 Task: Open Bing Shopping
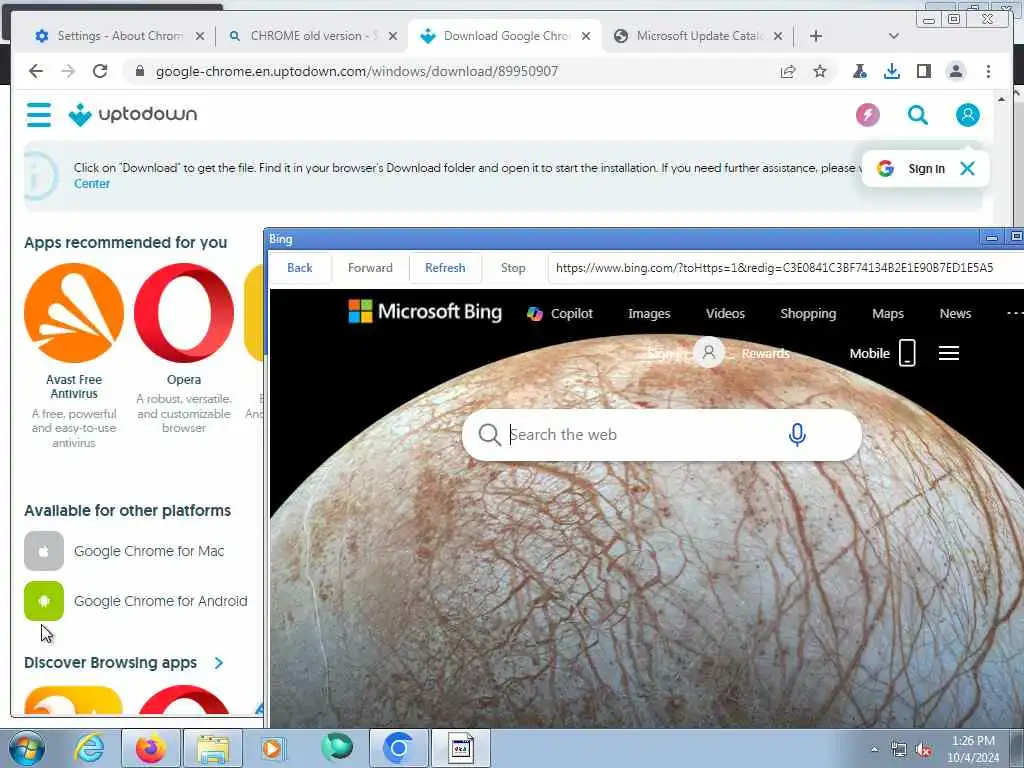(808, 313)
